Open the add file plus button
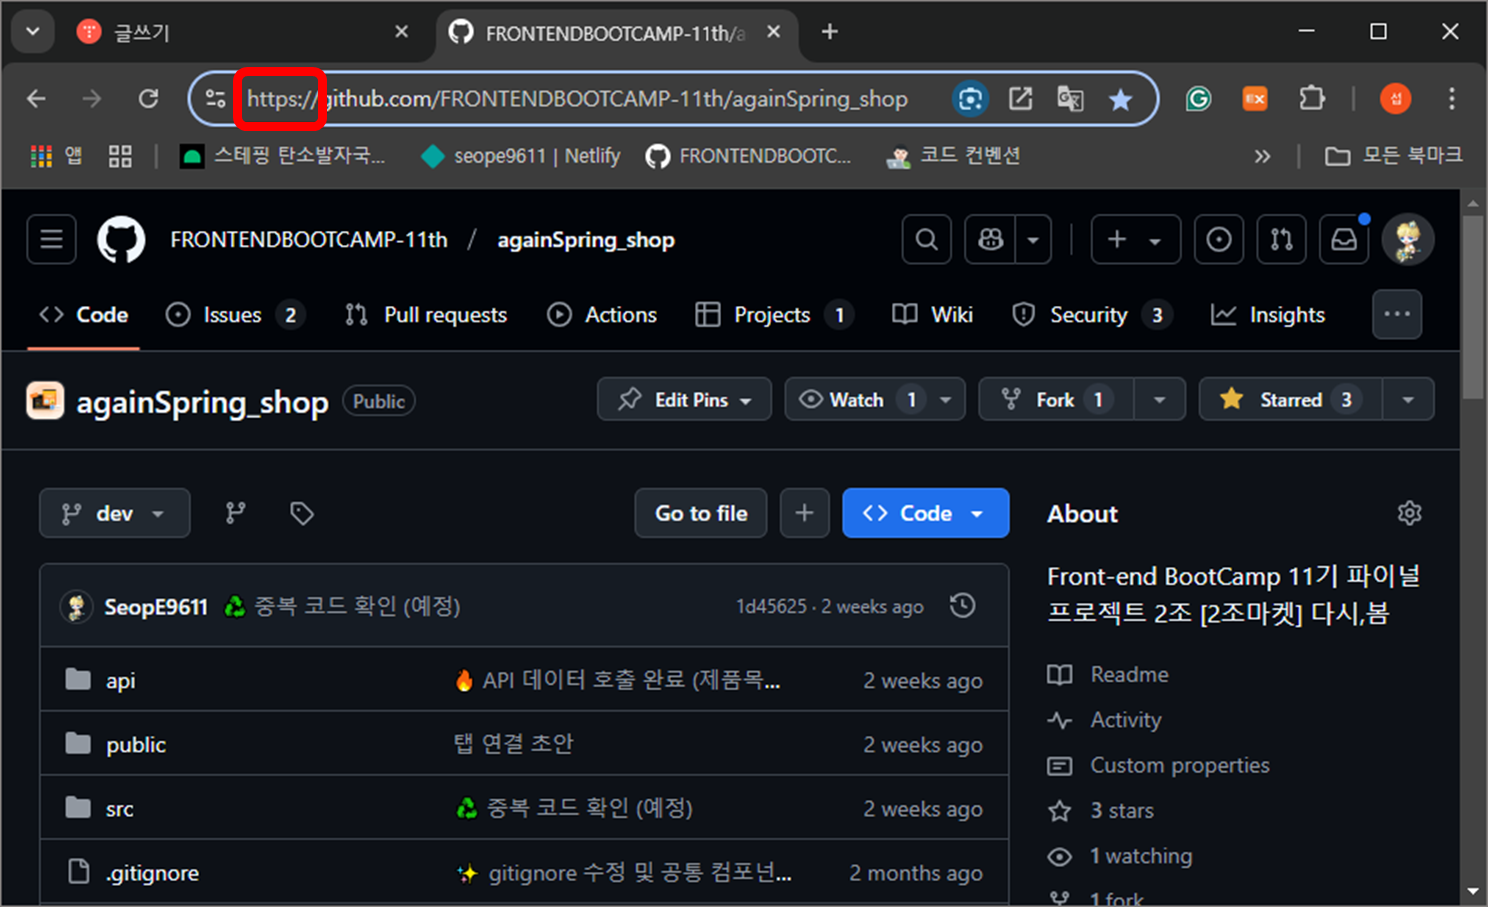 805,513
